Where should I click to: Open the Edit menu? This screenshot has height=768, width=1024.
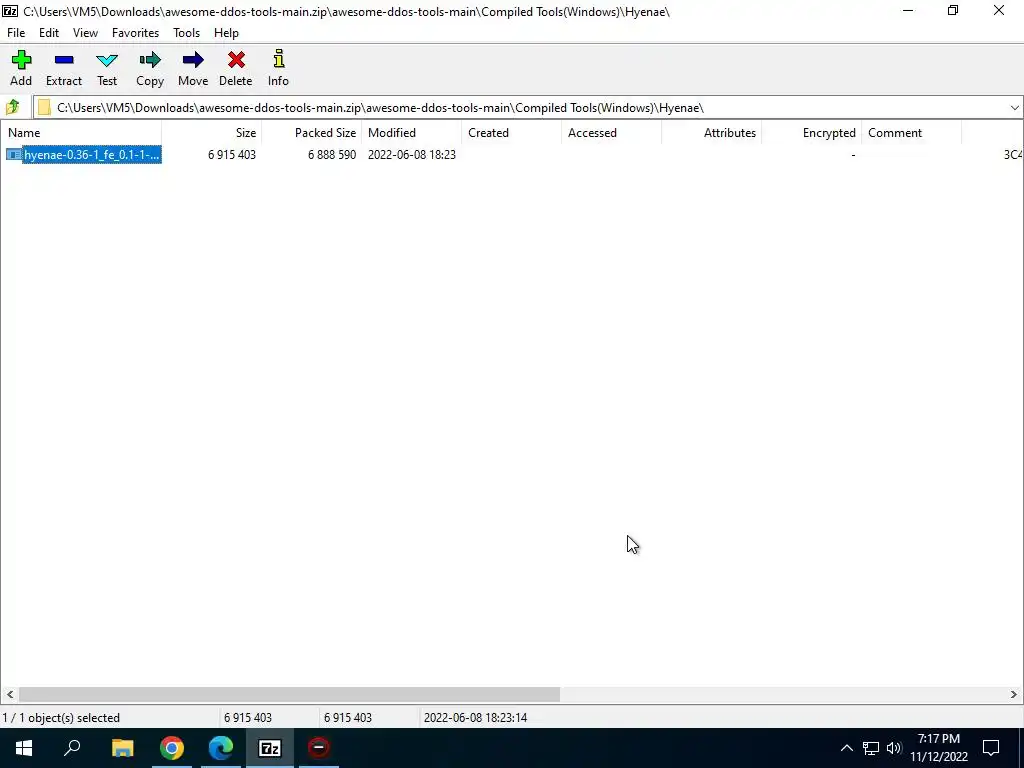[49, 33]
